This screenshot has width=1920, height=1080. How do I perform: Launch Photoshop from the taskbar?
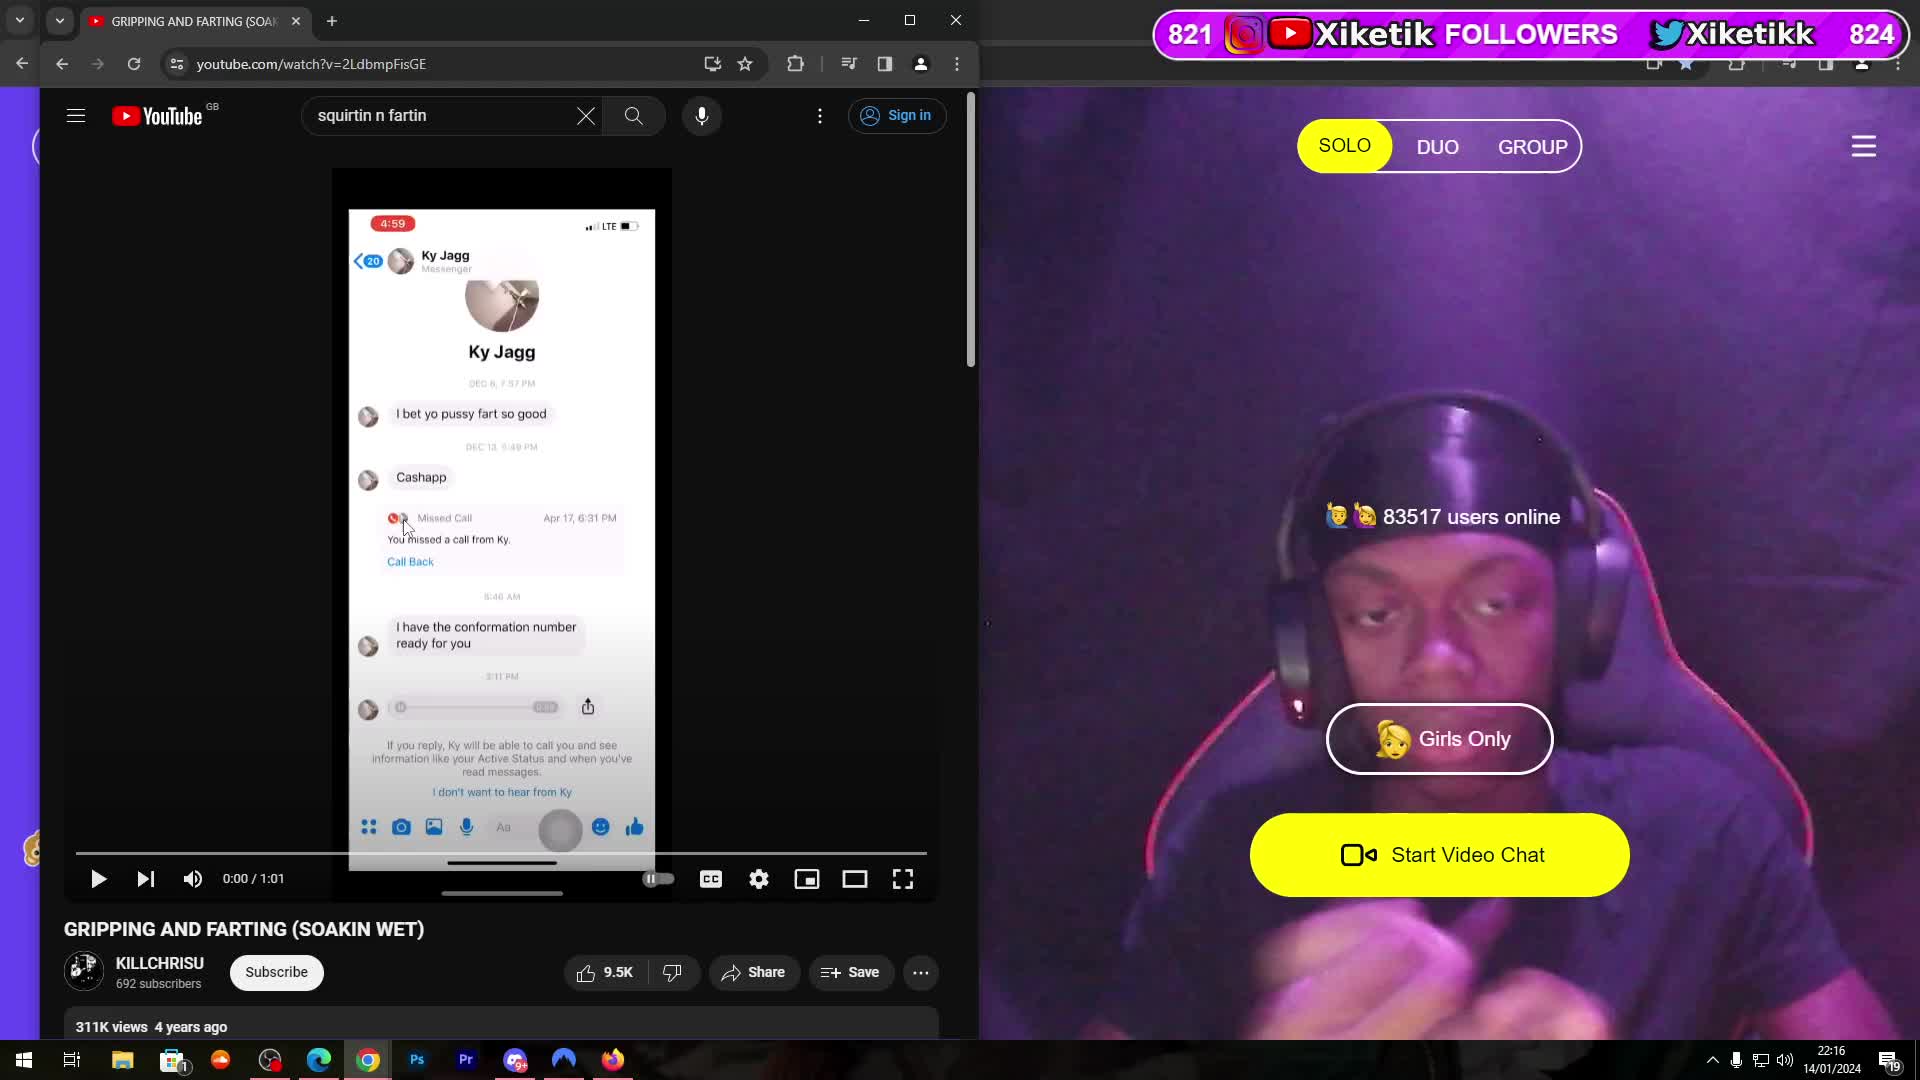(416, 1060)
